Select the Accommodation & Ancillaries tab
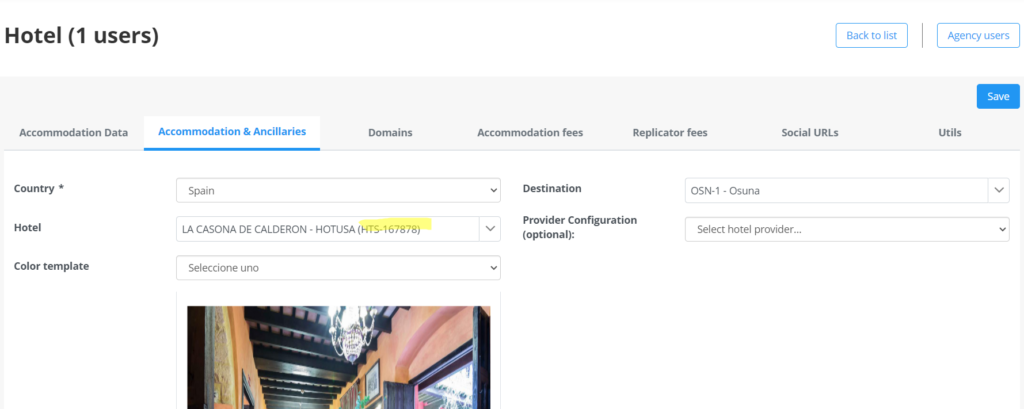The image size is (1024, 409). click(232, 131)
